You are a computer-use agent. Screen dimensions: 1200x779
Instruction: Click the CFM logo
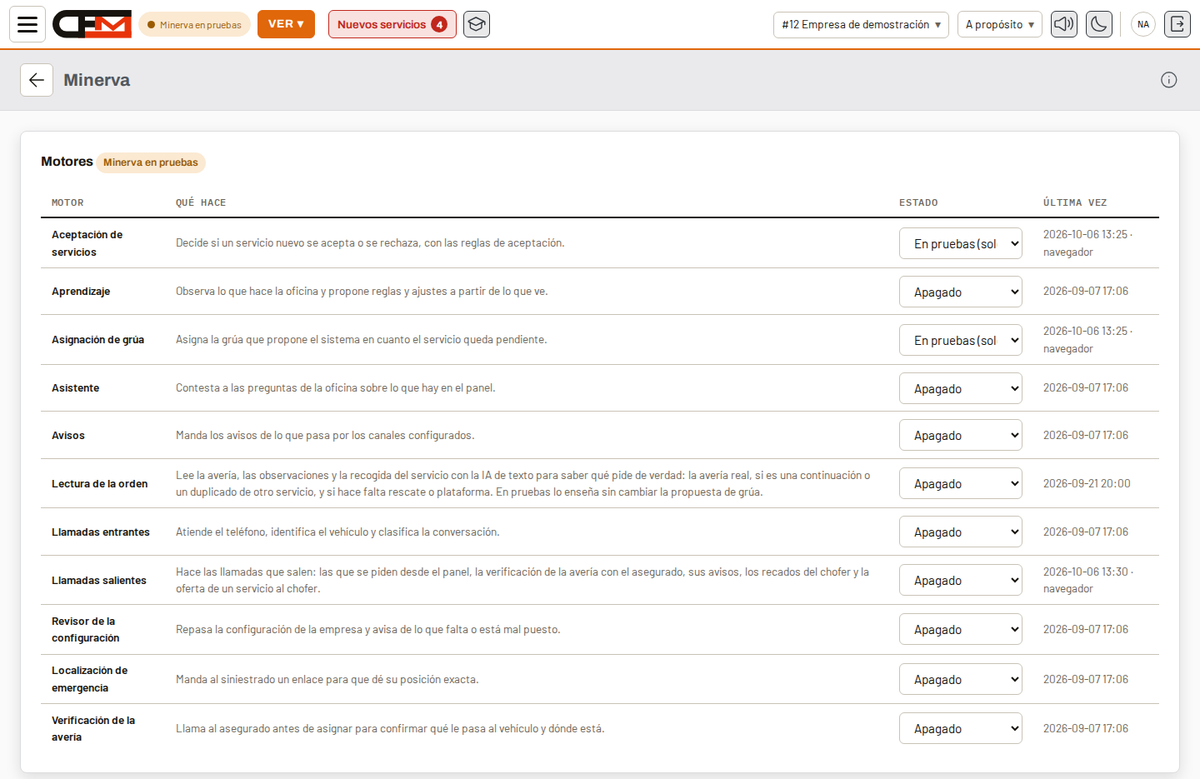(x=92, y=24)
